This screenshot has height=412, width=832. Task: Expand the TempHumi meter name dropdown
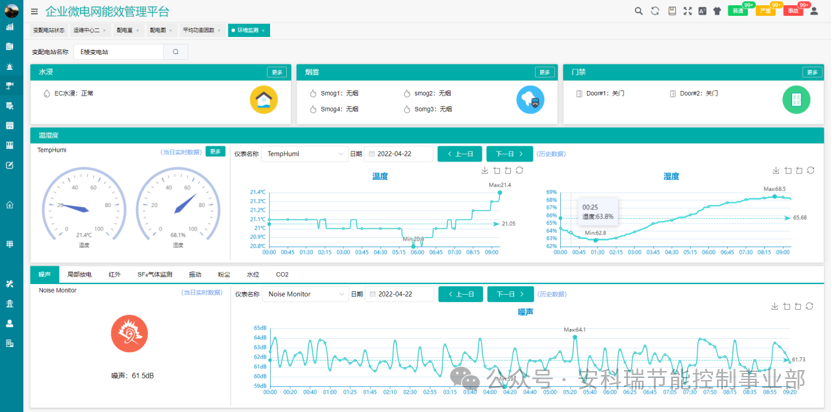[305, 154]
